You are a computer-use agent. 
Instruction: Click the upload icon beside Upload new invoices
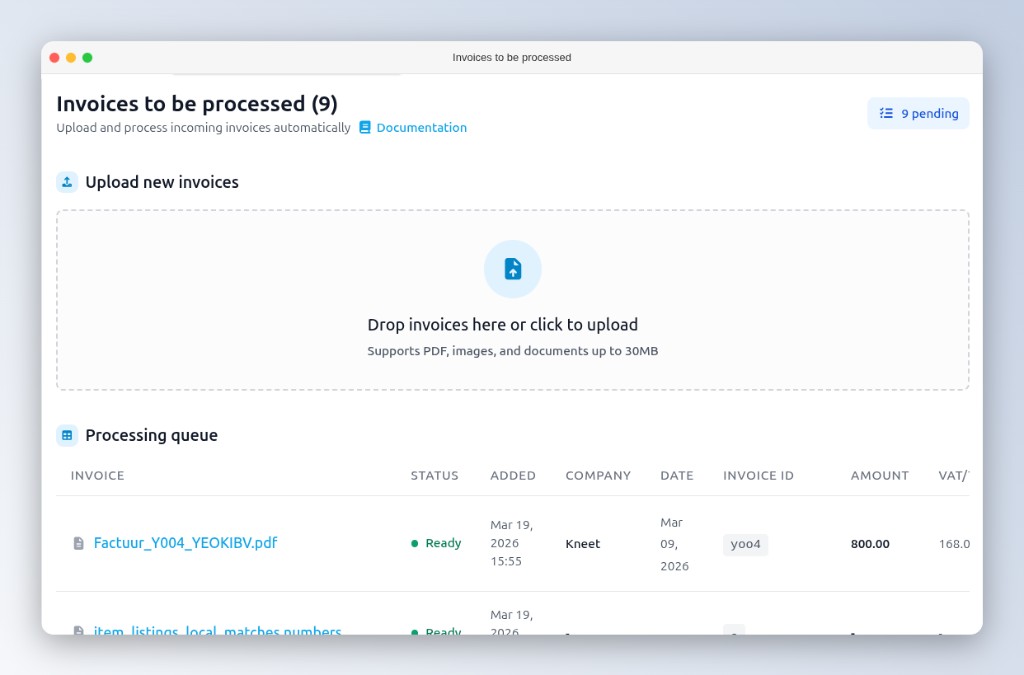click(67, 182)
